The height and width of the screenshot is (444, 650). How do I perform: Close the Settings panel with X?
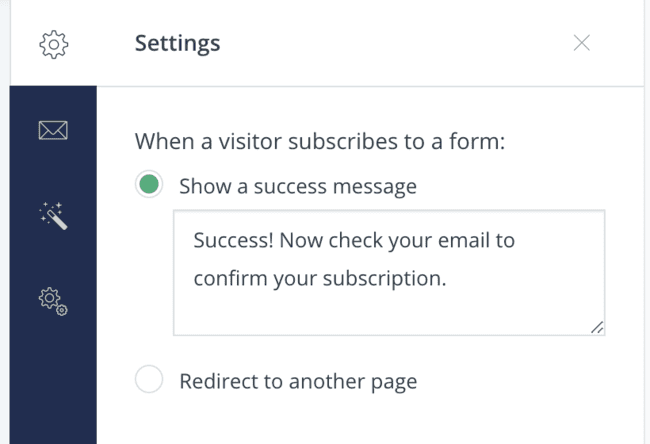[582, 43]
